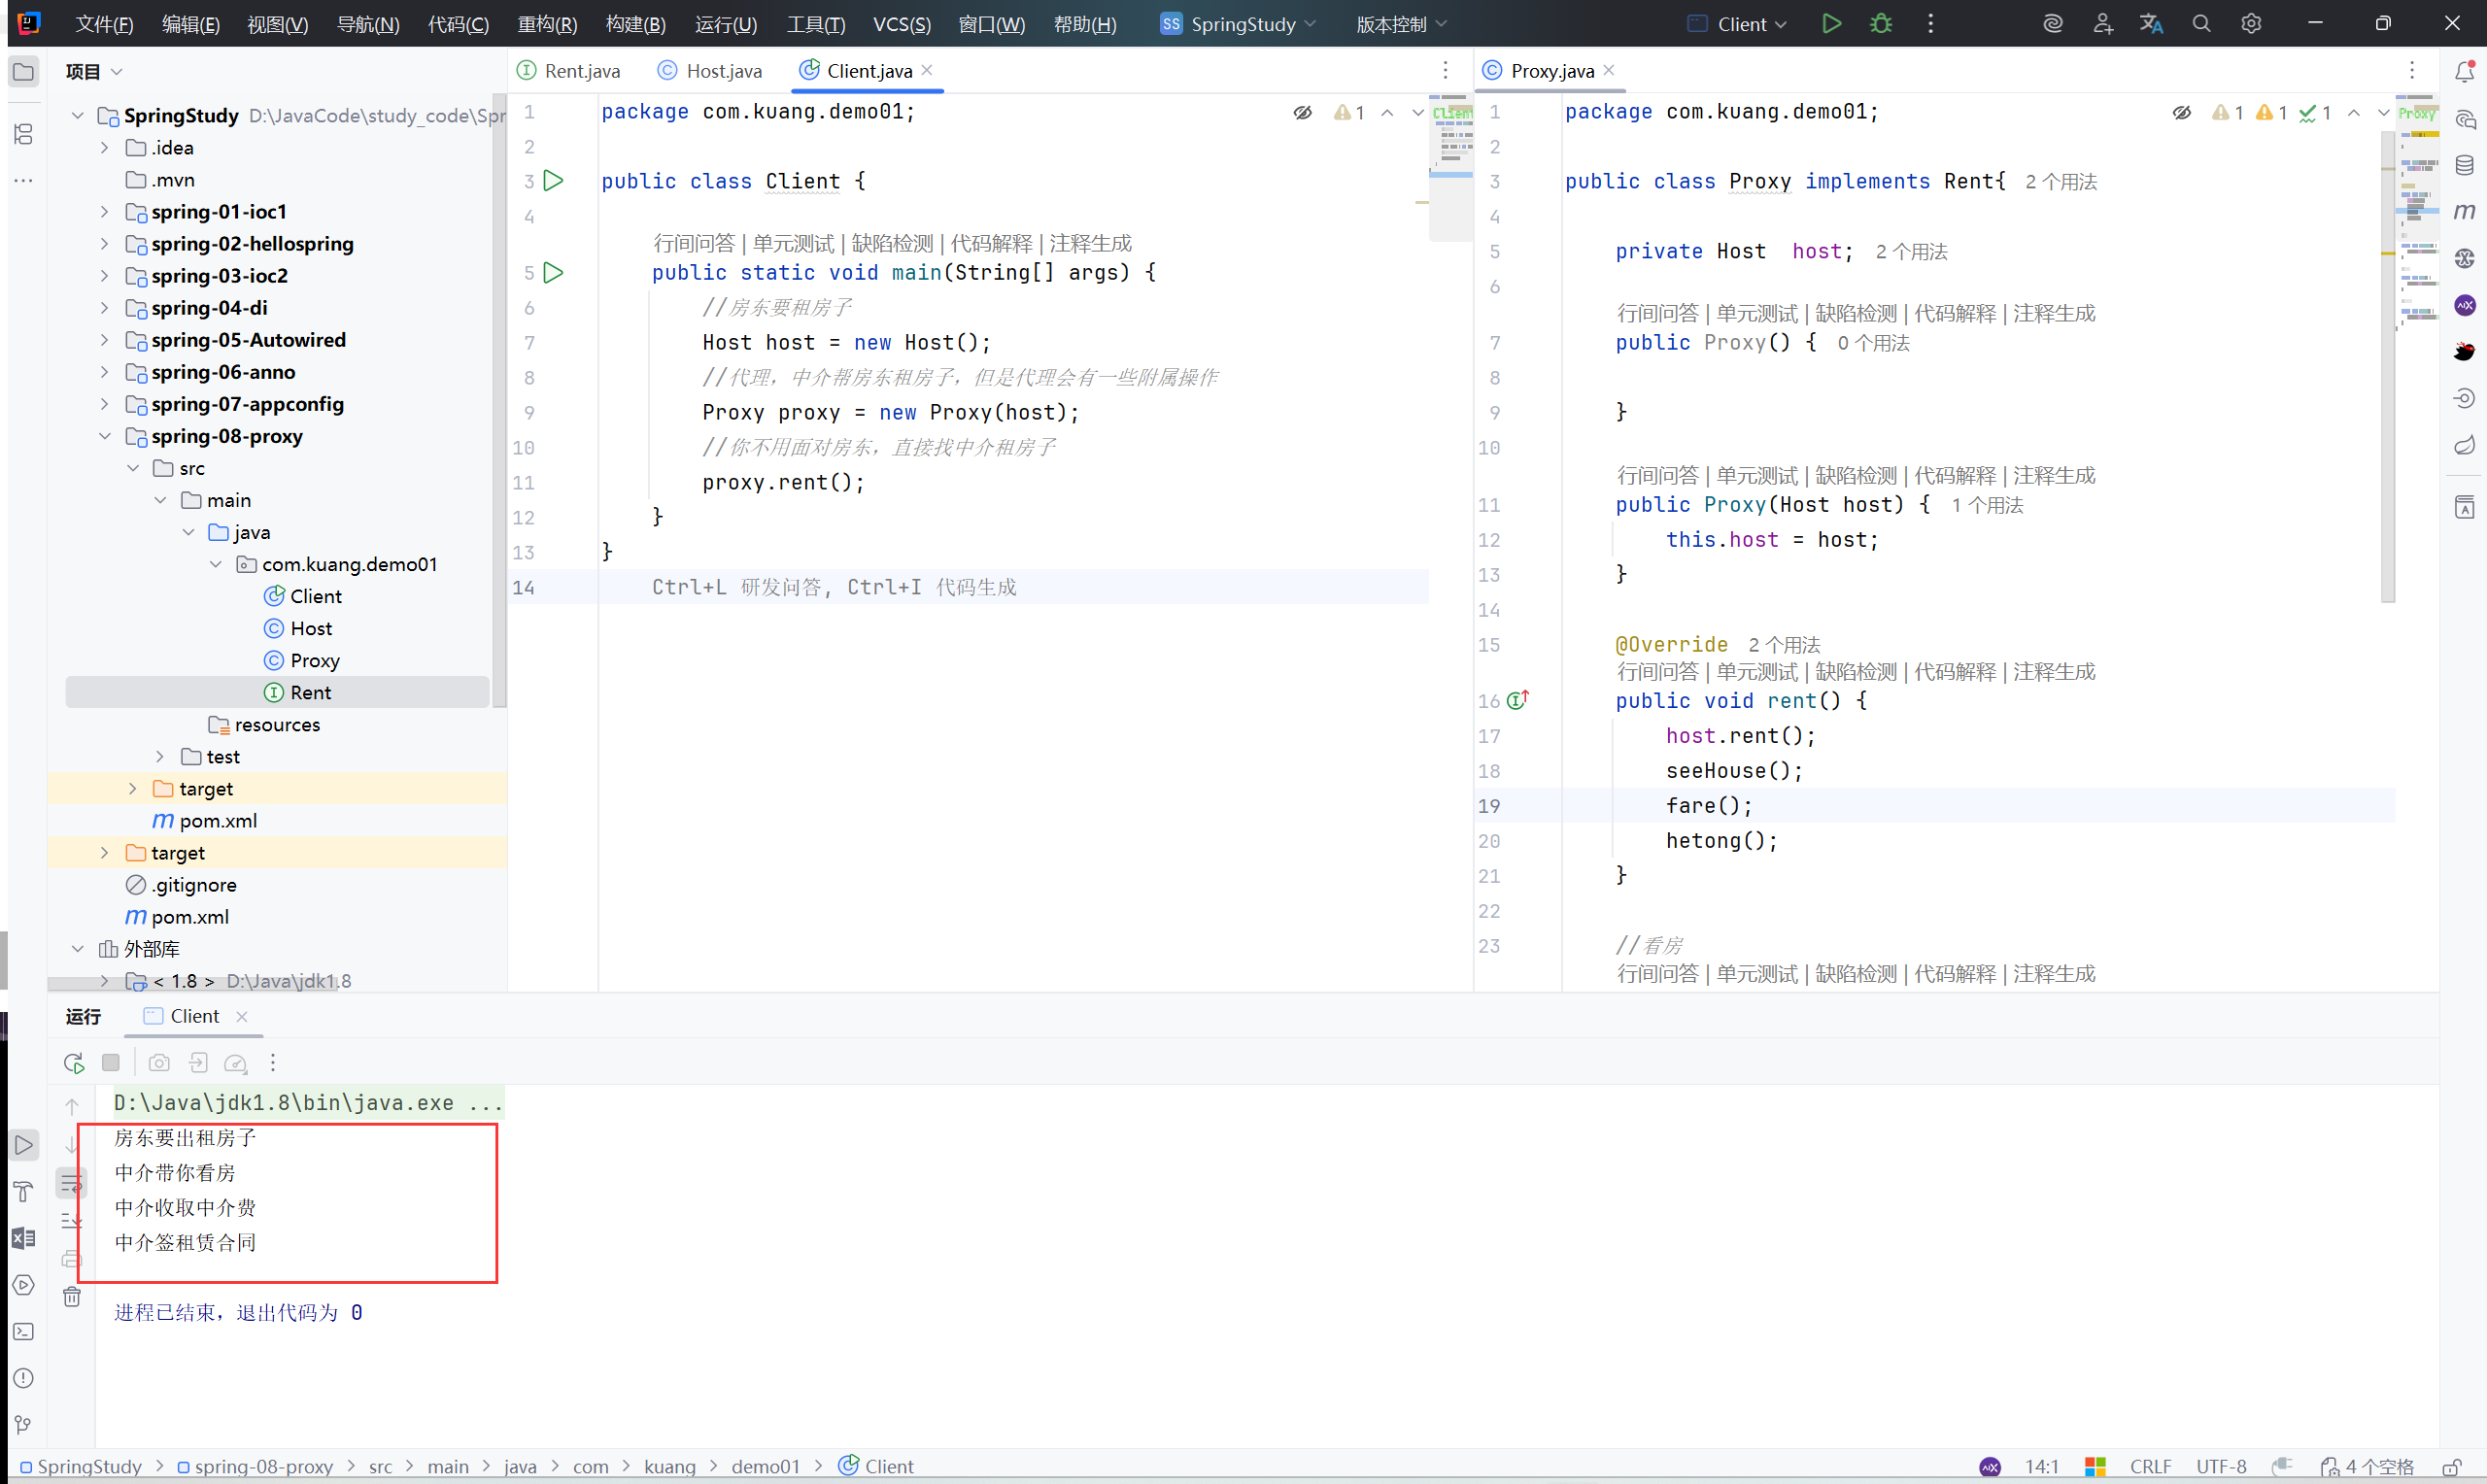2487x1484 pixels.
Task: Click the 单元测试 link above main method
Action: coord(793,243)
